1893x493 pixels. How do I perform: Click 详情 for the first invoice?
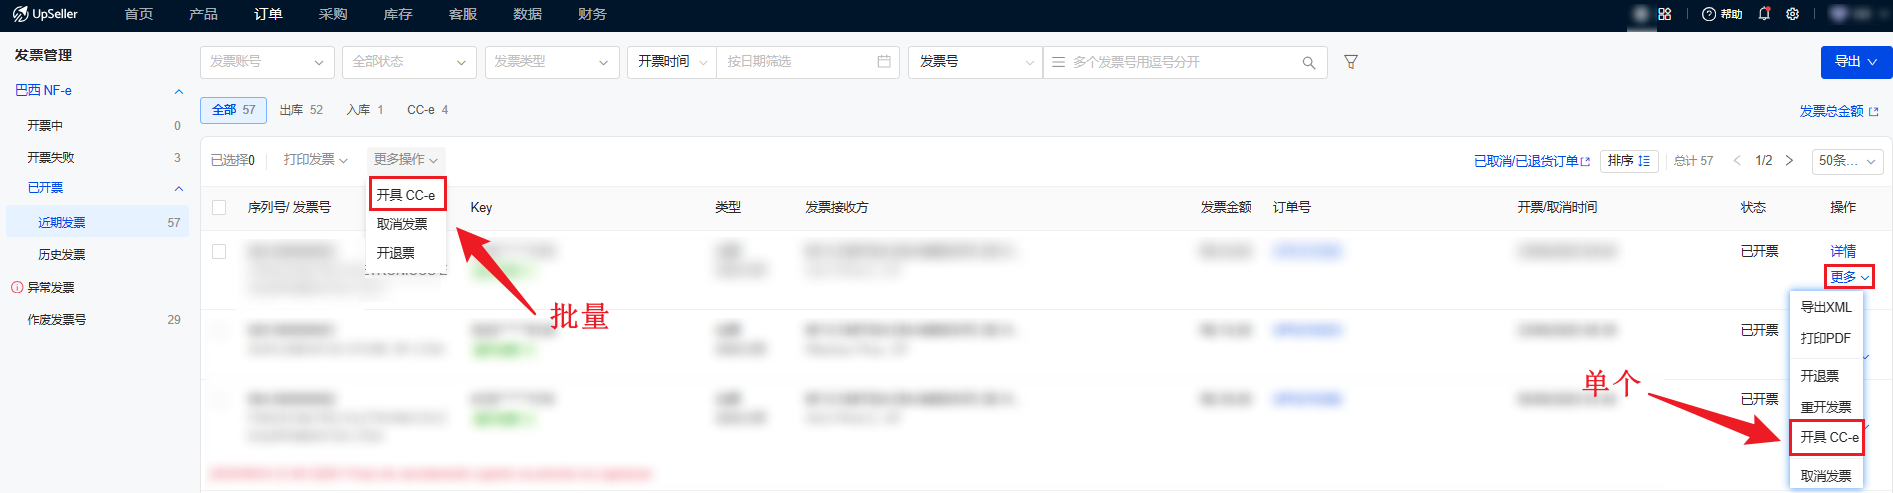pos(1843,251)
